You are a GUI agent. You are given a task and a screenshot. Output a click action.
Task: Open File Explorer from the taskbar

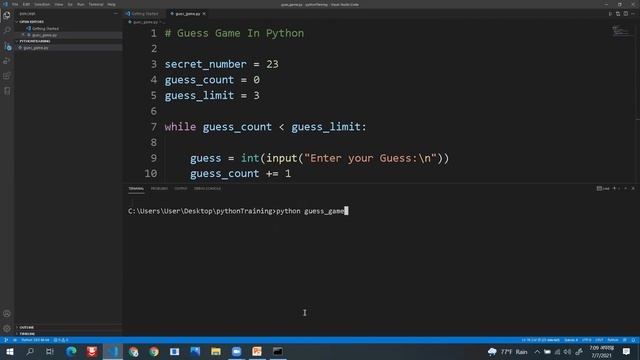(216, 351)
